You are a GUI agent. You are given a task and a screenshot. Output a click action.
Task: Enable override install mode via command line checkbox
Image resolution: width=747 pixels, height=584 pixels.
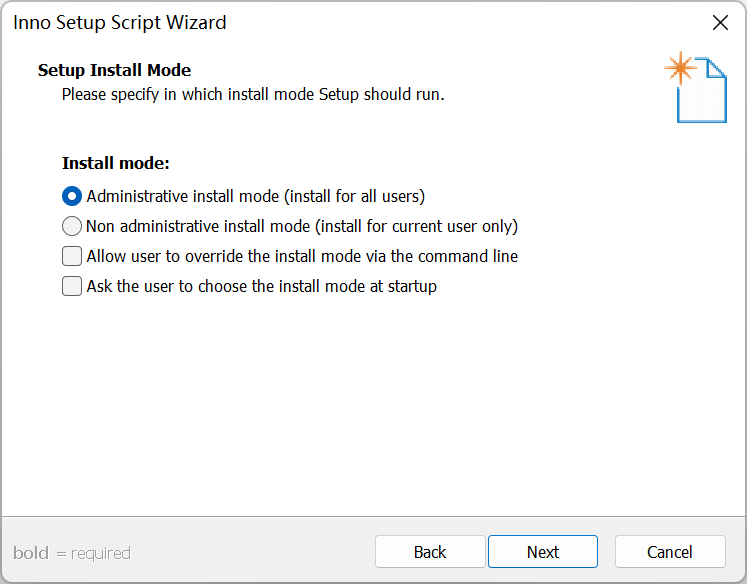click(x=72, y=256)
